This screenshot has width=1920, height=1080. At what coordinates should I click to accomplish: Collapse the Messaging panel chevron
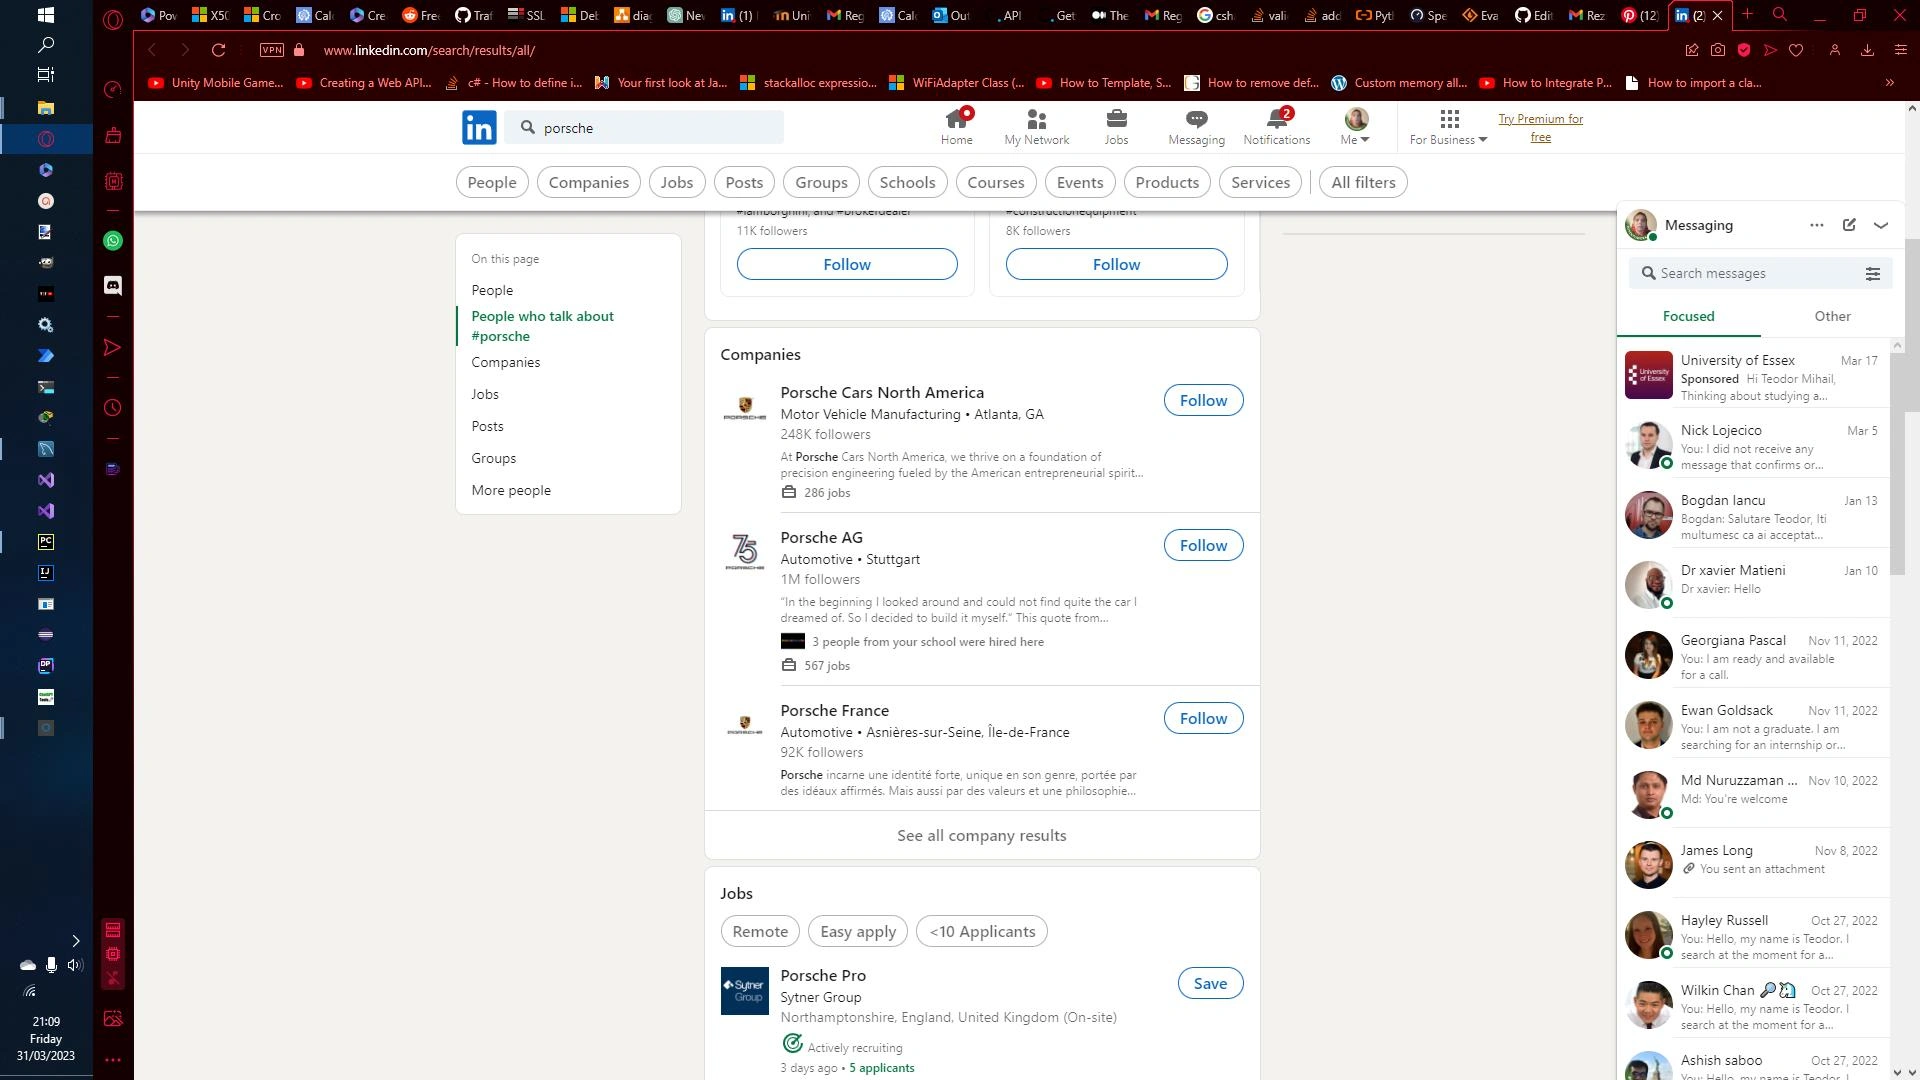1881,225
